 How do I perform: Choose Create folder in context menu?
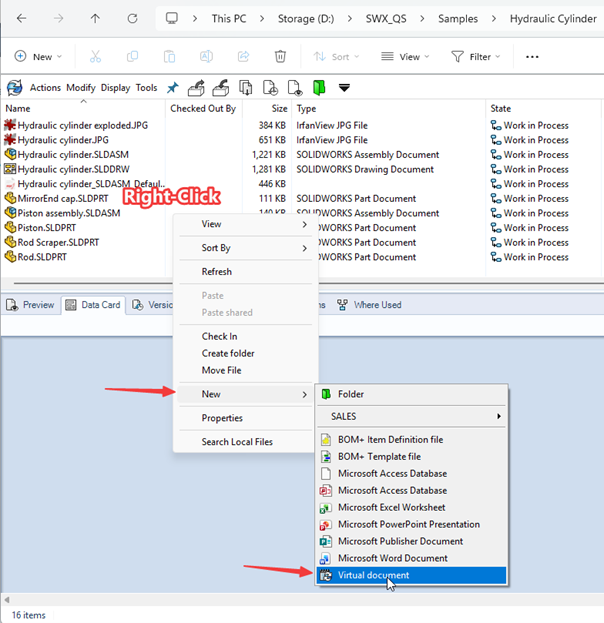coord(246,353)
